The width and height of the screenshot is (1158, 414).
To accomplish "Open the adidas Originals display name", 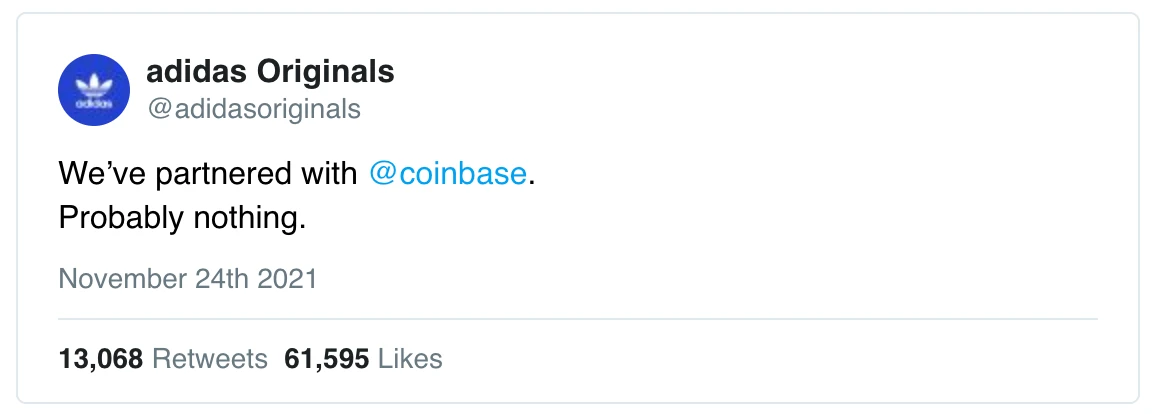I will coord(270,72).
